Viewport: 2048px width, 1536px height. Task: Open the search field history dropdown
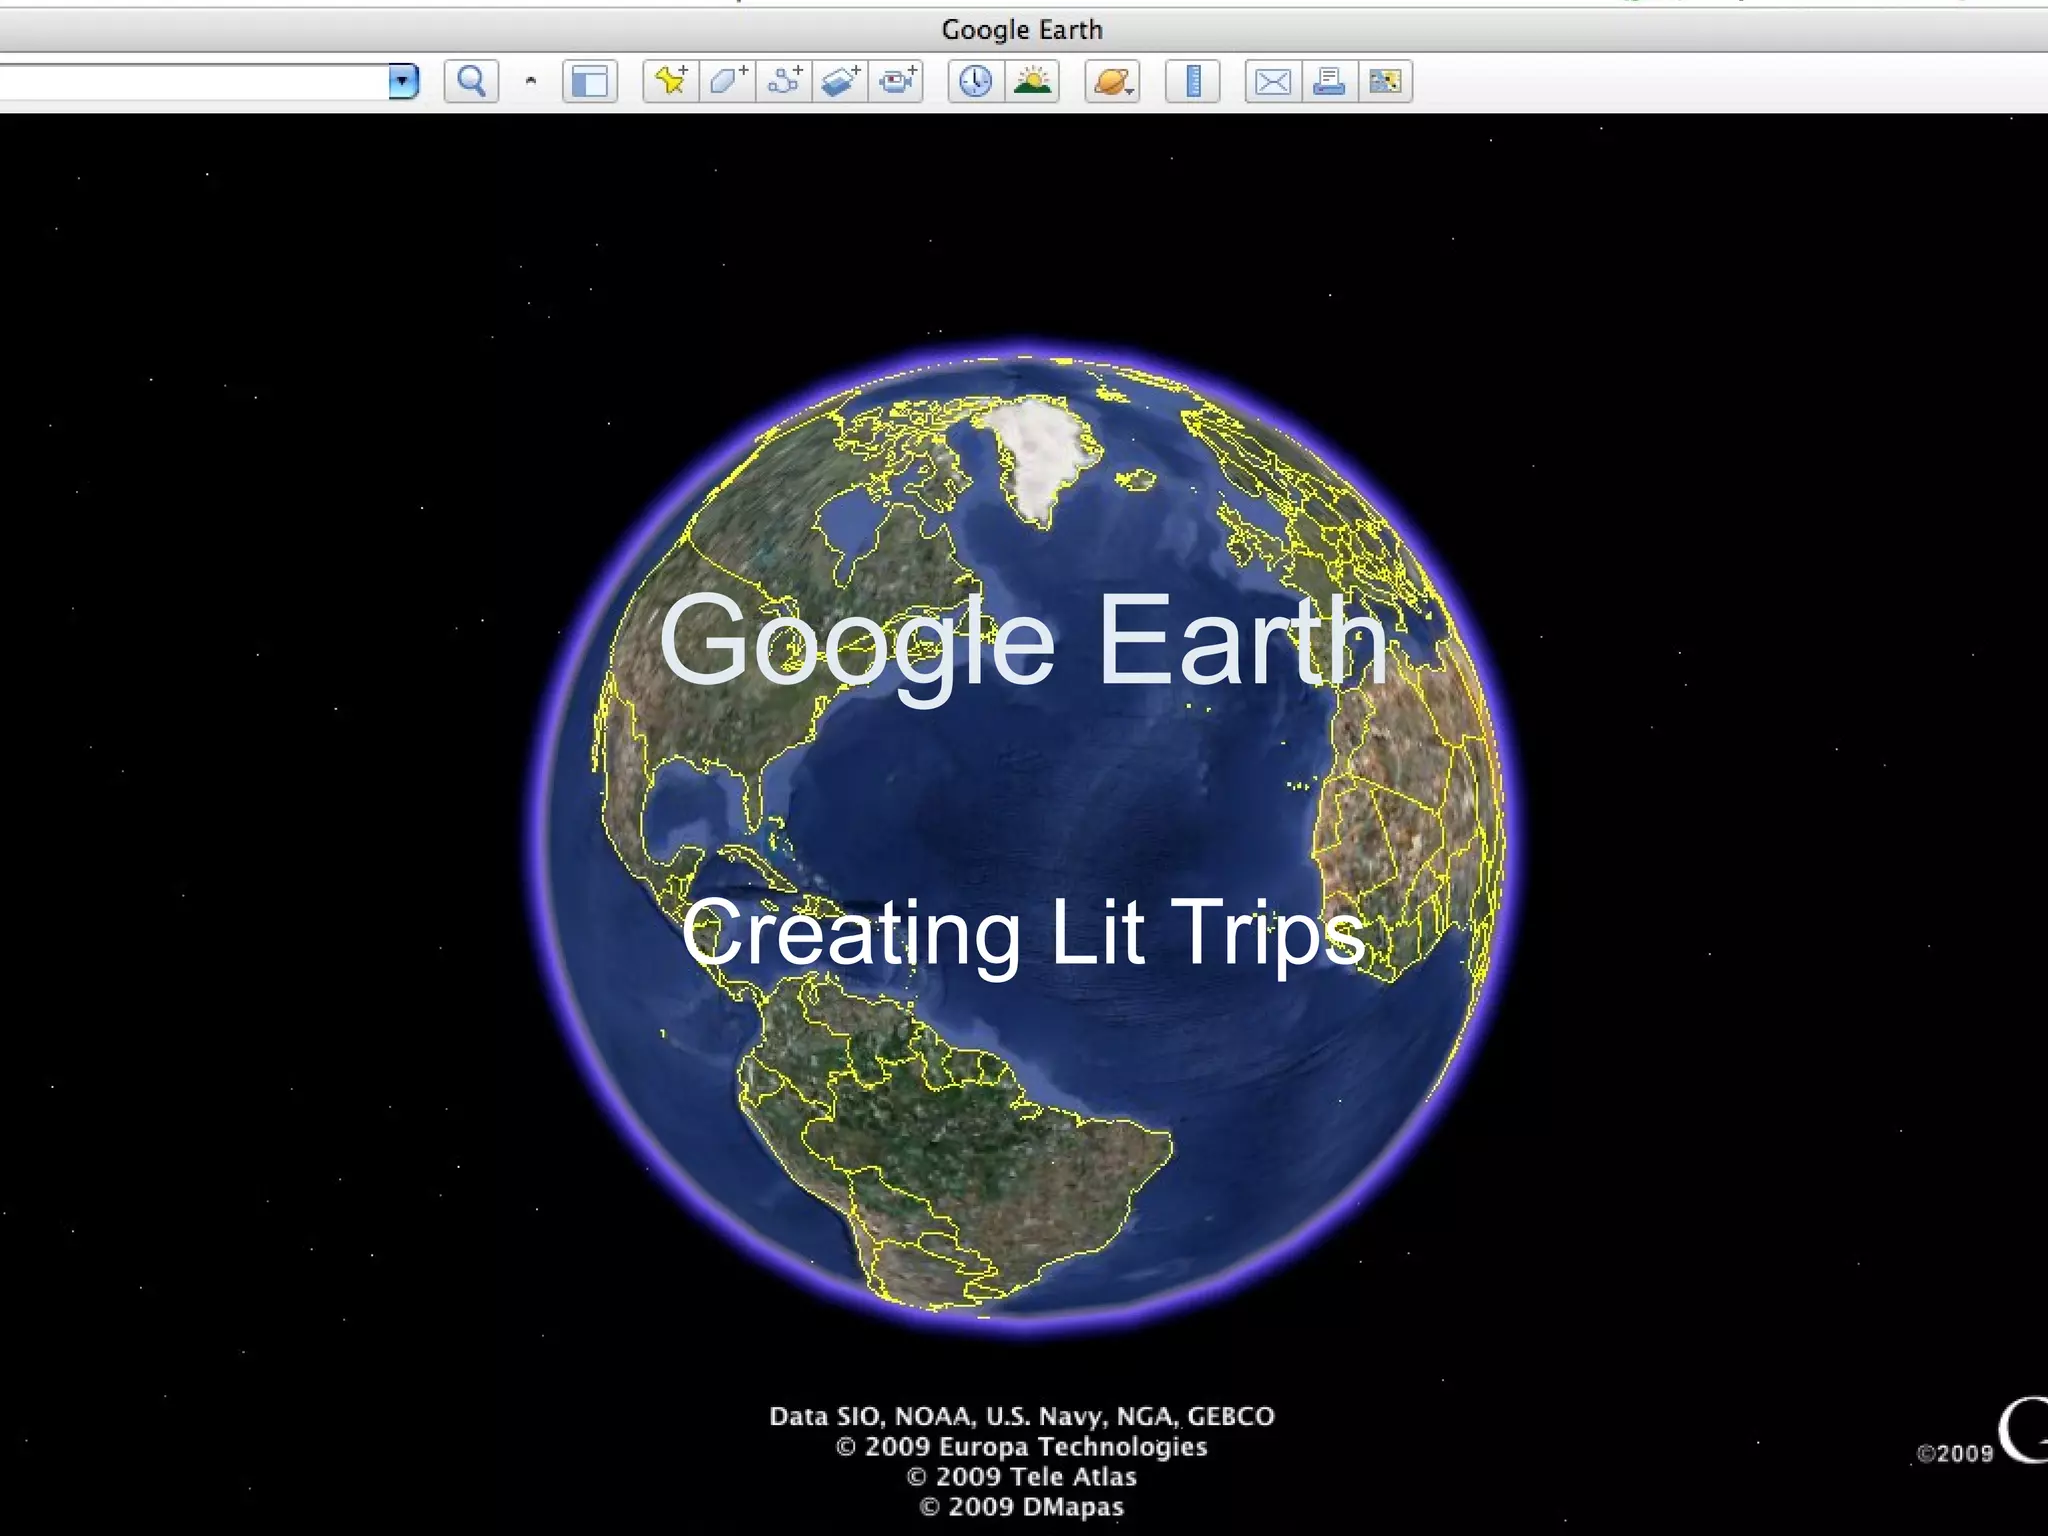click(x=402, y=81)
